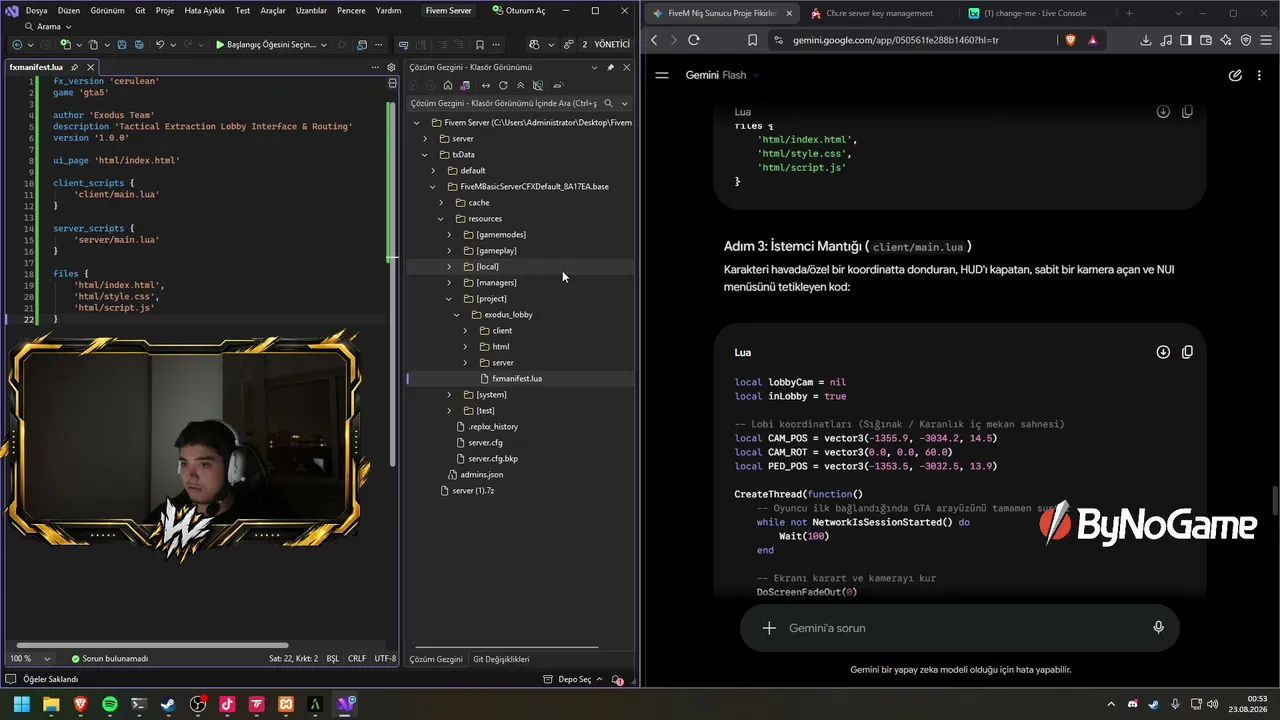
Task: Refresh the Solution Explorer view
Action: click(503, 85)
